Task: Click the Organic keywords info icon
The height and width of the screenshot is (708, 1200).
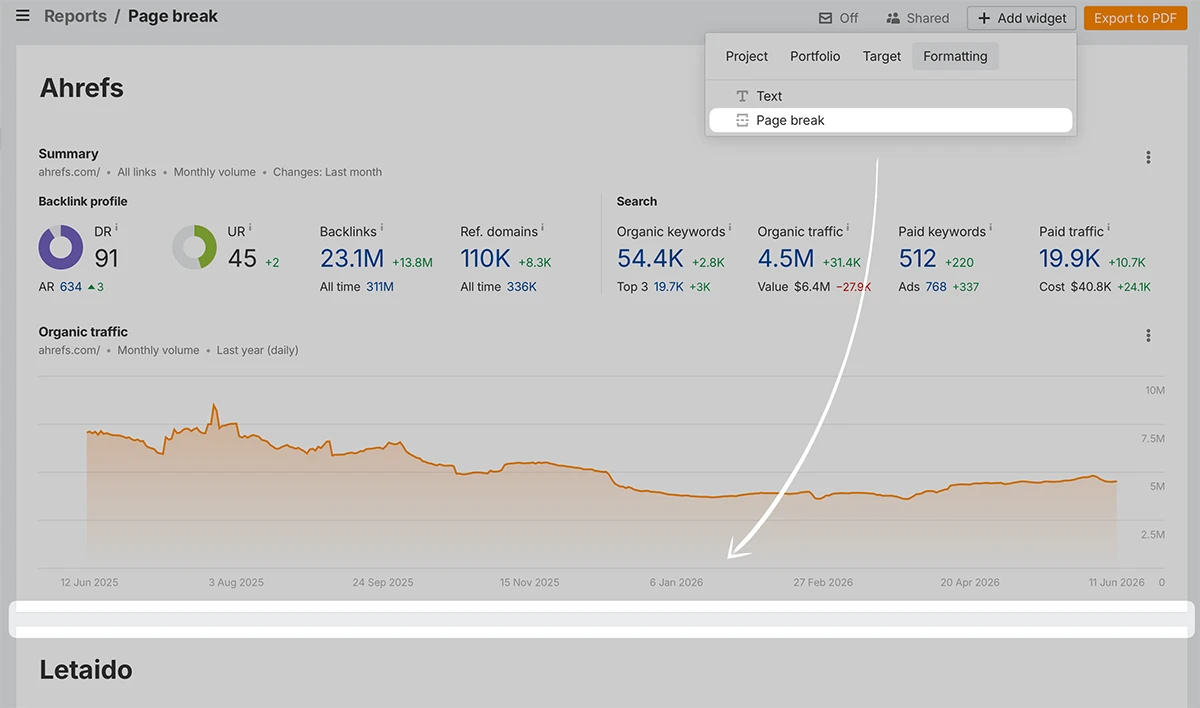Action: coord(730,228)
